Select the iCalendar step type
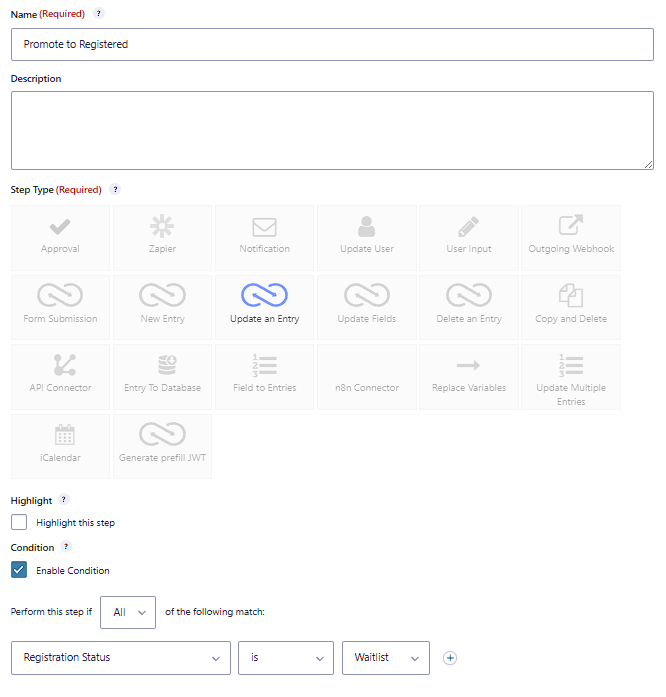 60,446
